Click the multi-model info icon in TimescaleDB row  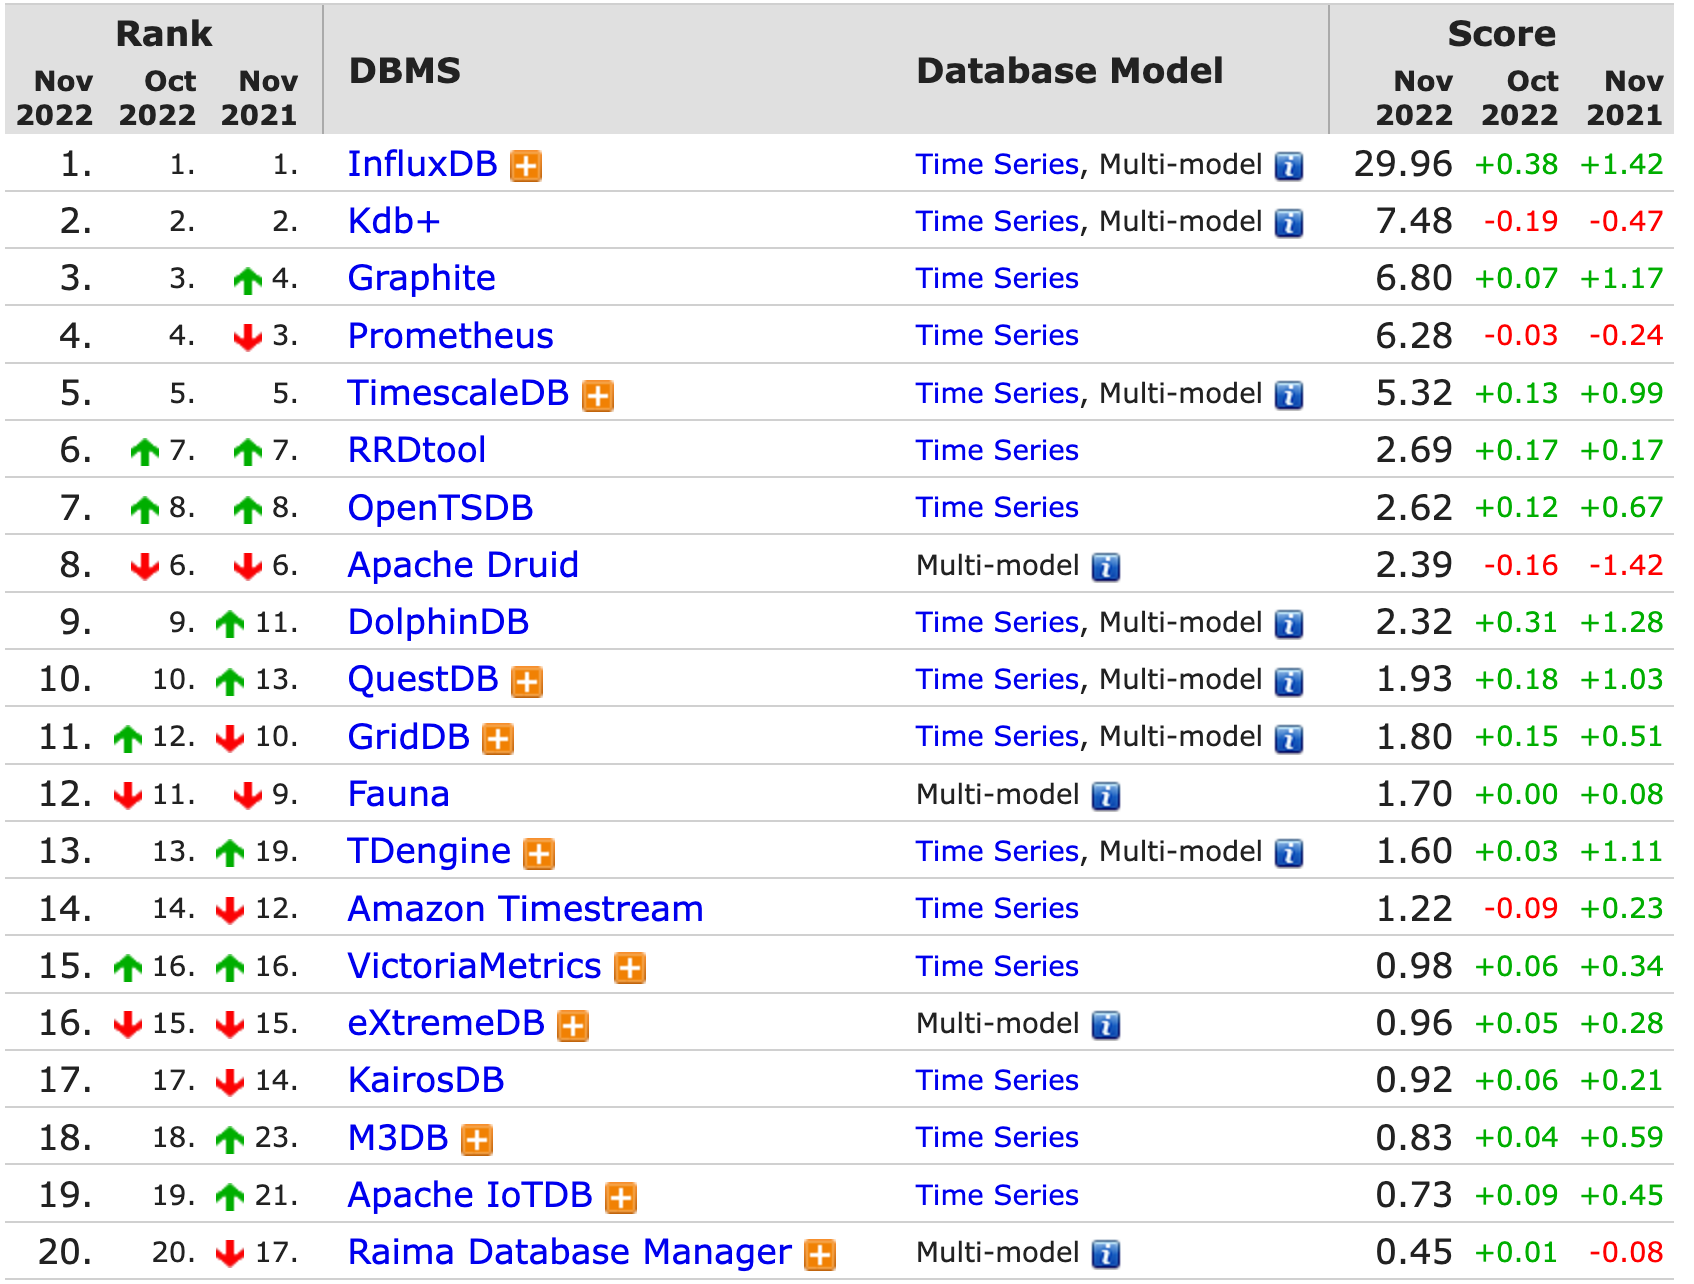[1289, 395]
